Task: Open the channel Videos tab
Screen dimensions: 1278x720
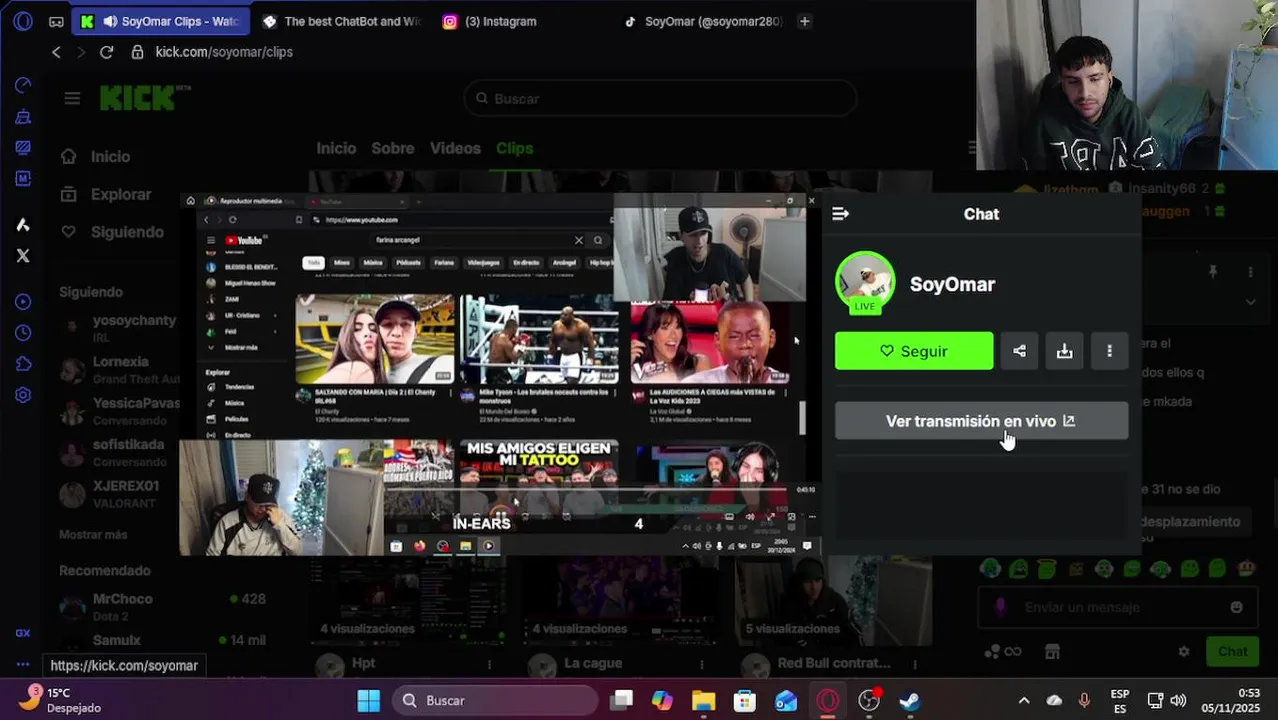Action: 455,148
